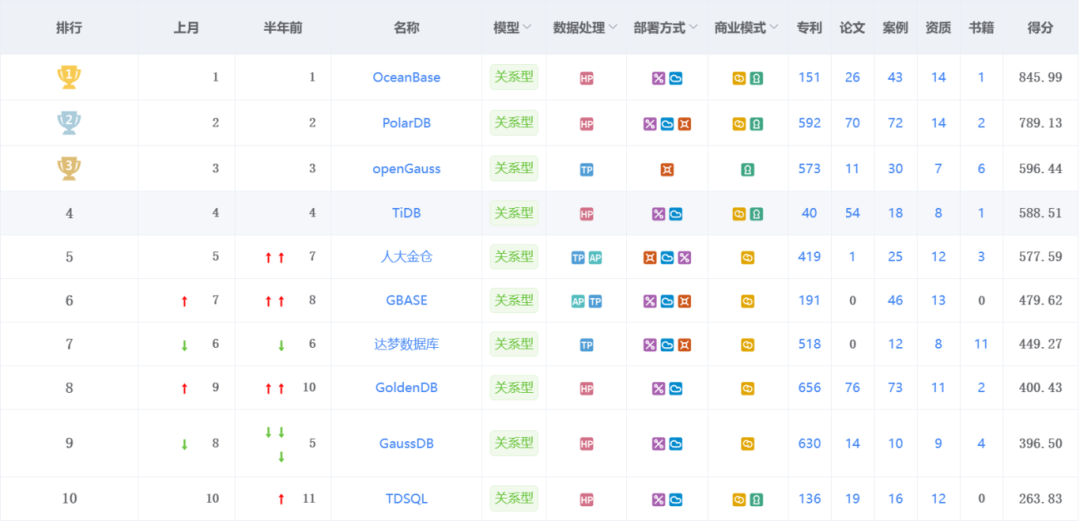Viewport: 1080px width, 521px height.
Task: Click the 得分 column header
Action: tap(1040, 28)
